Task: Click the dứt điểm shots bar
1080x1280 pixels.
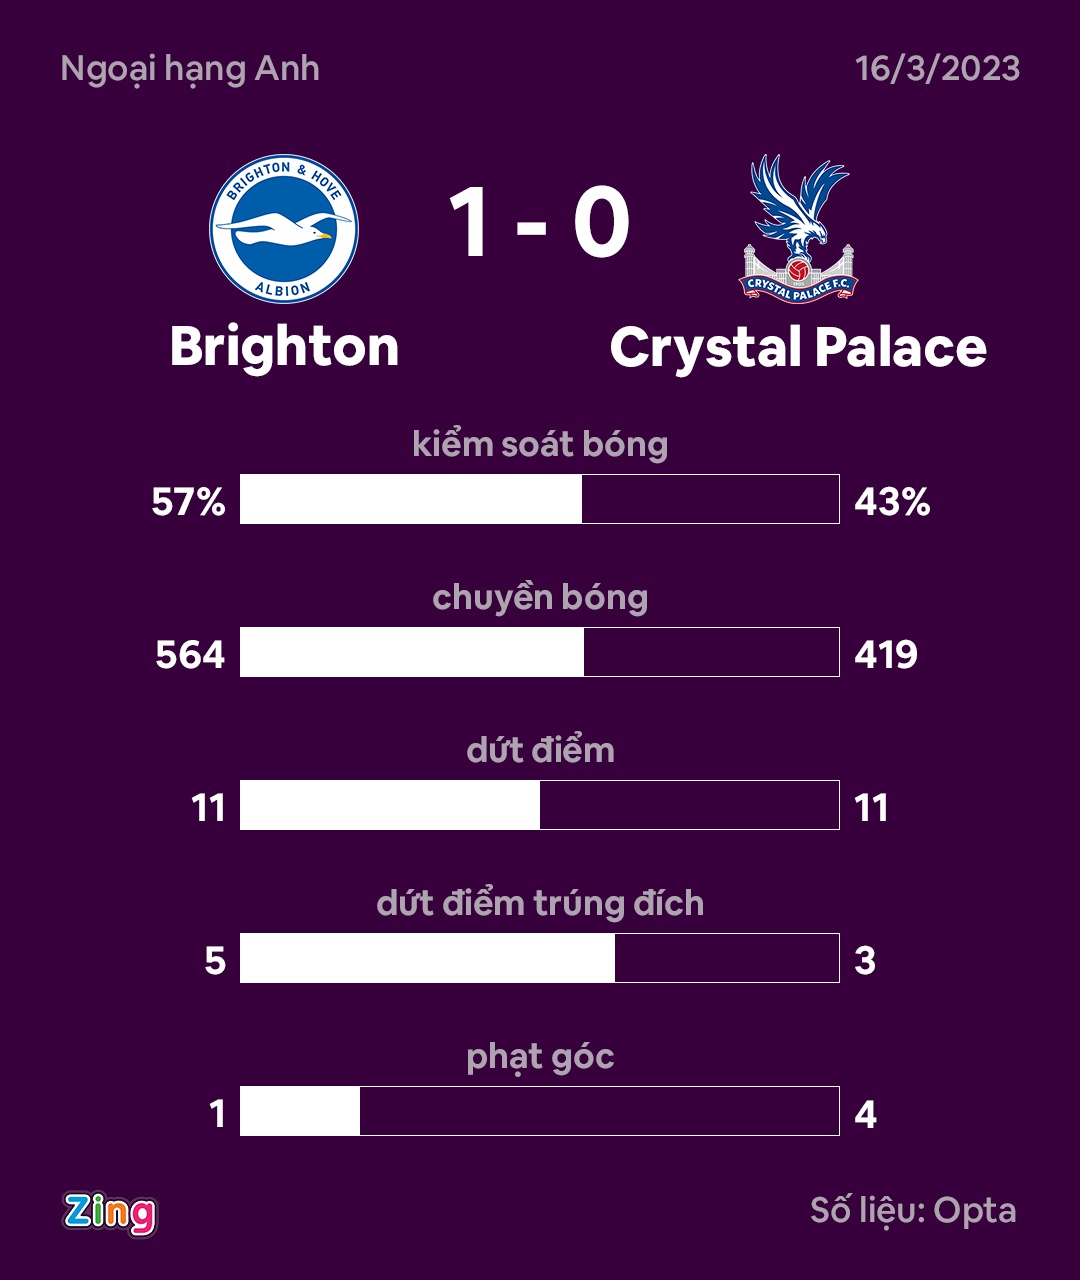Action: (539, 805)
